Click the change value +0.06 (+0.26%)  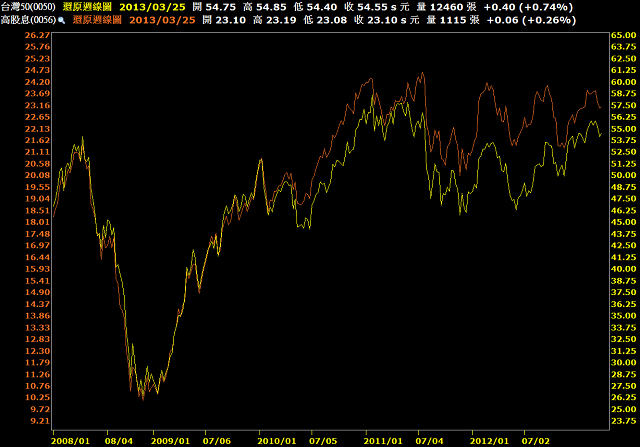531,20
